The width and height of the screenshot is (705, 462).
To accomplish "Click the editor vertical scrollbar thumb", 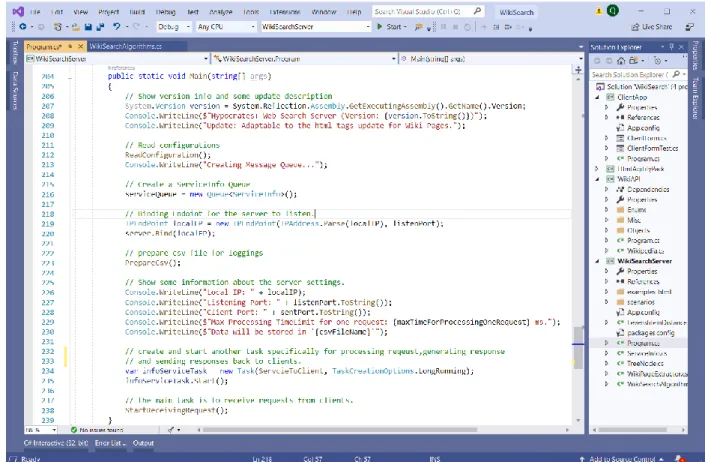I will point(578,348).
